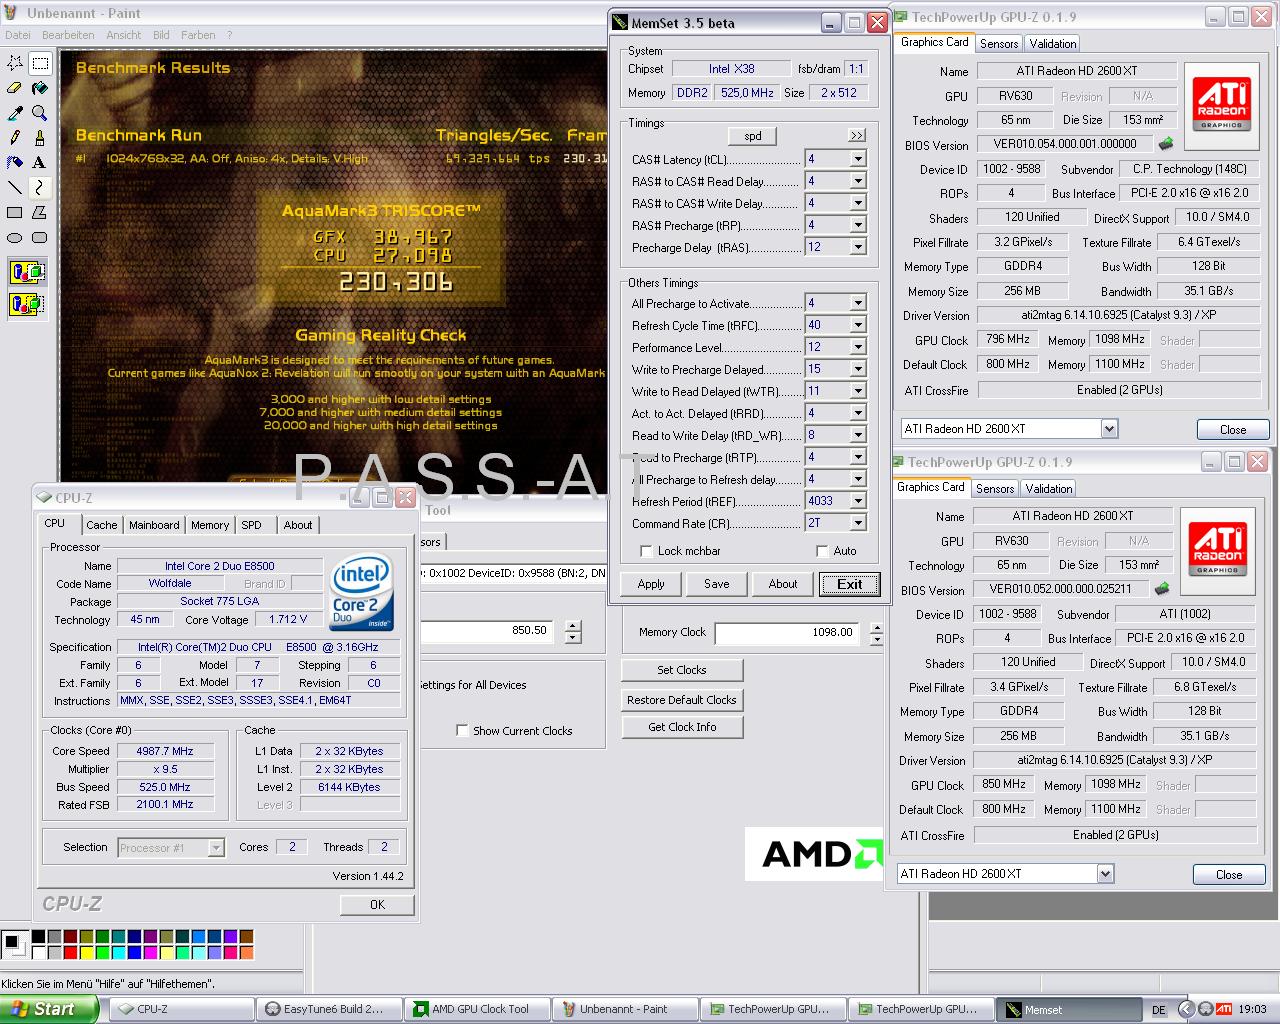Screen dimensions: 1280x1024
Task: Pick the yellow color swatch in Paint palette
Action: click(x=86, y=951)
